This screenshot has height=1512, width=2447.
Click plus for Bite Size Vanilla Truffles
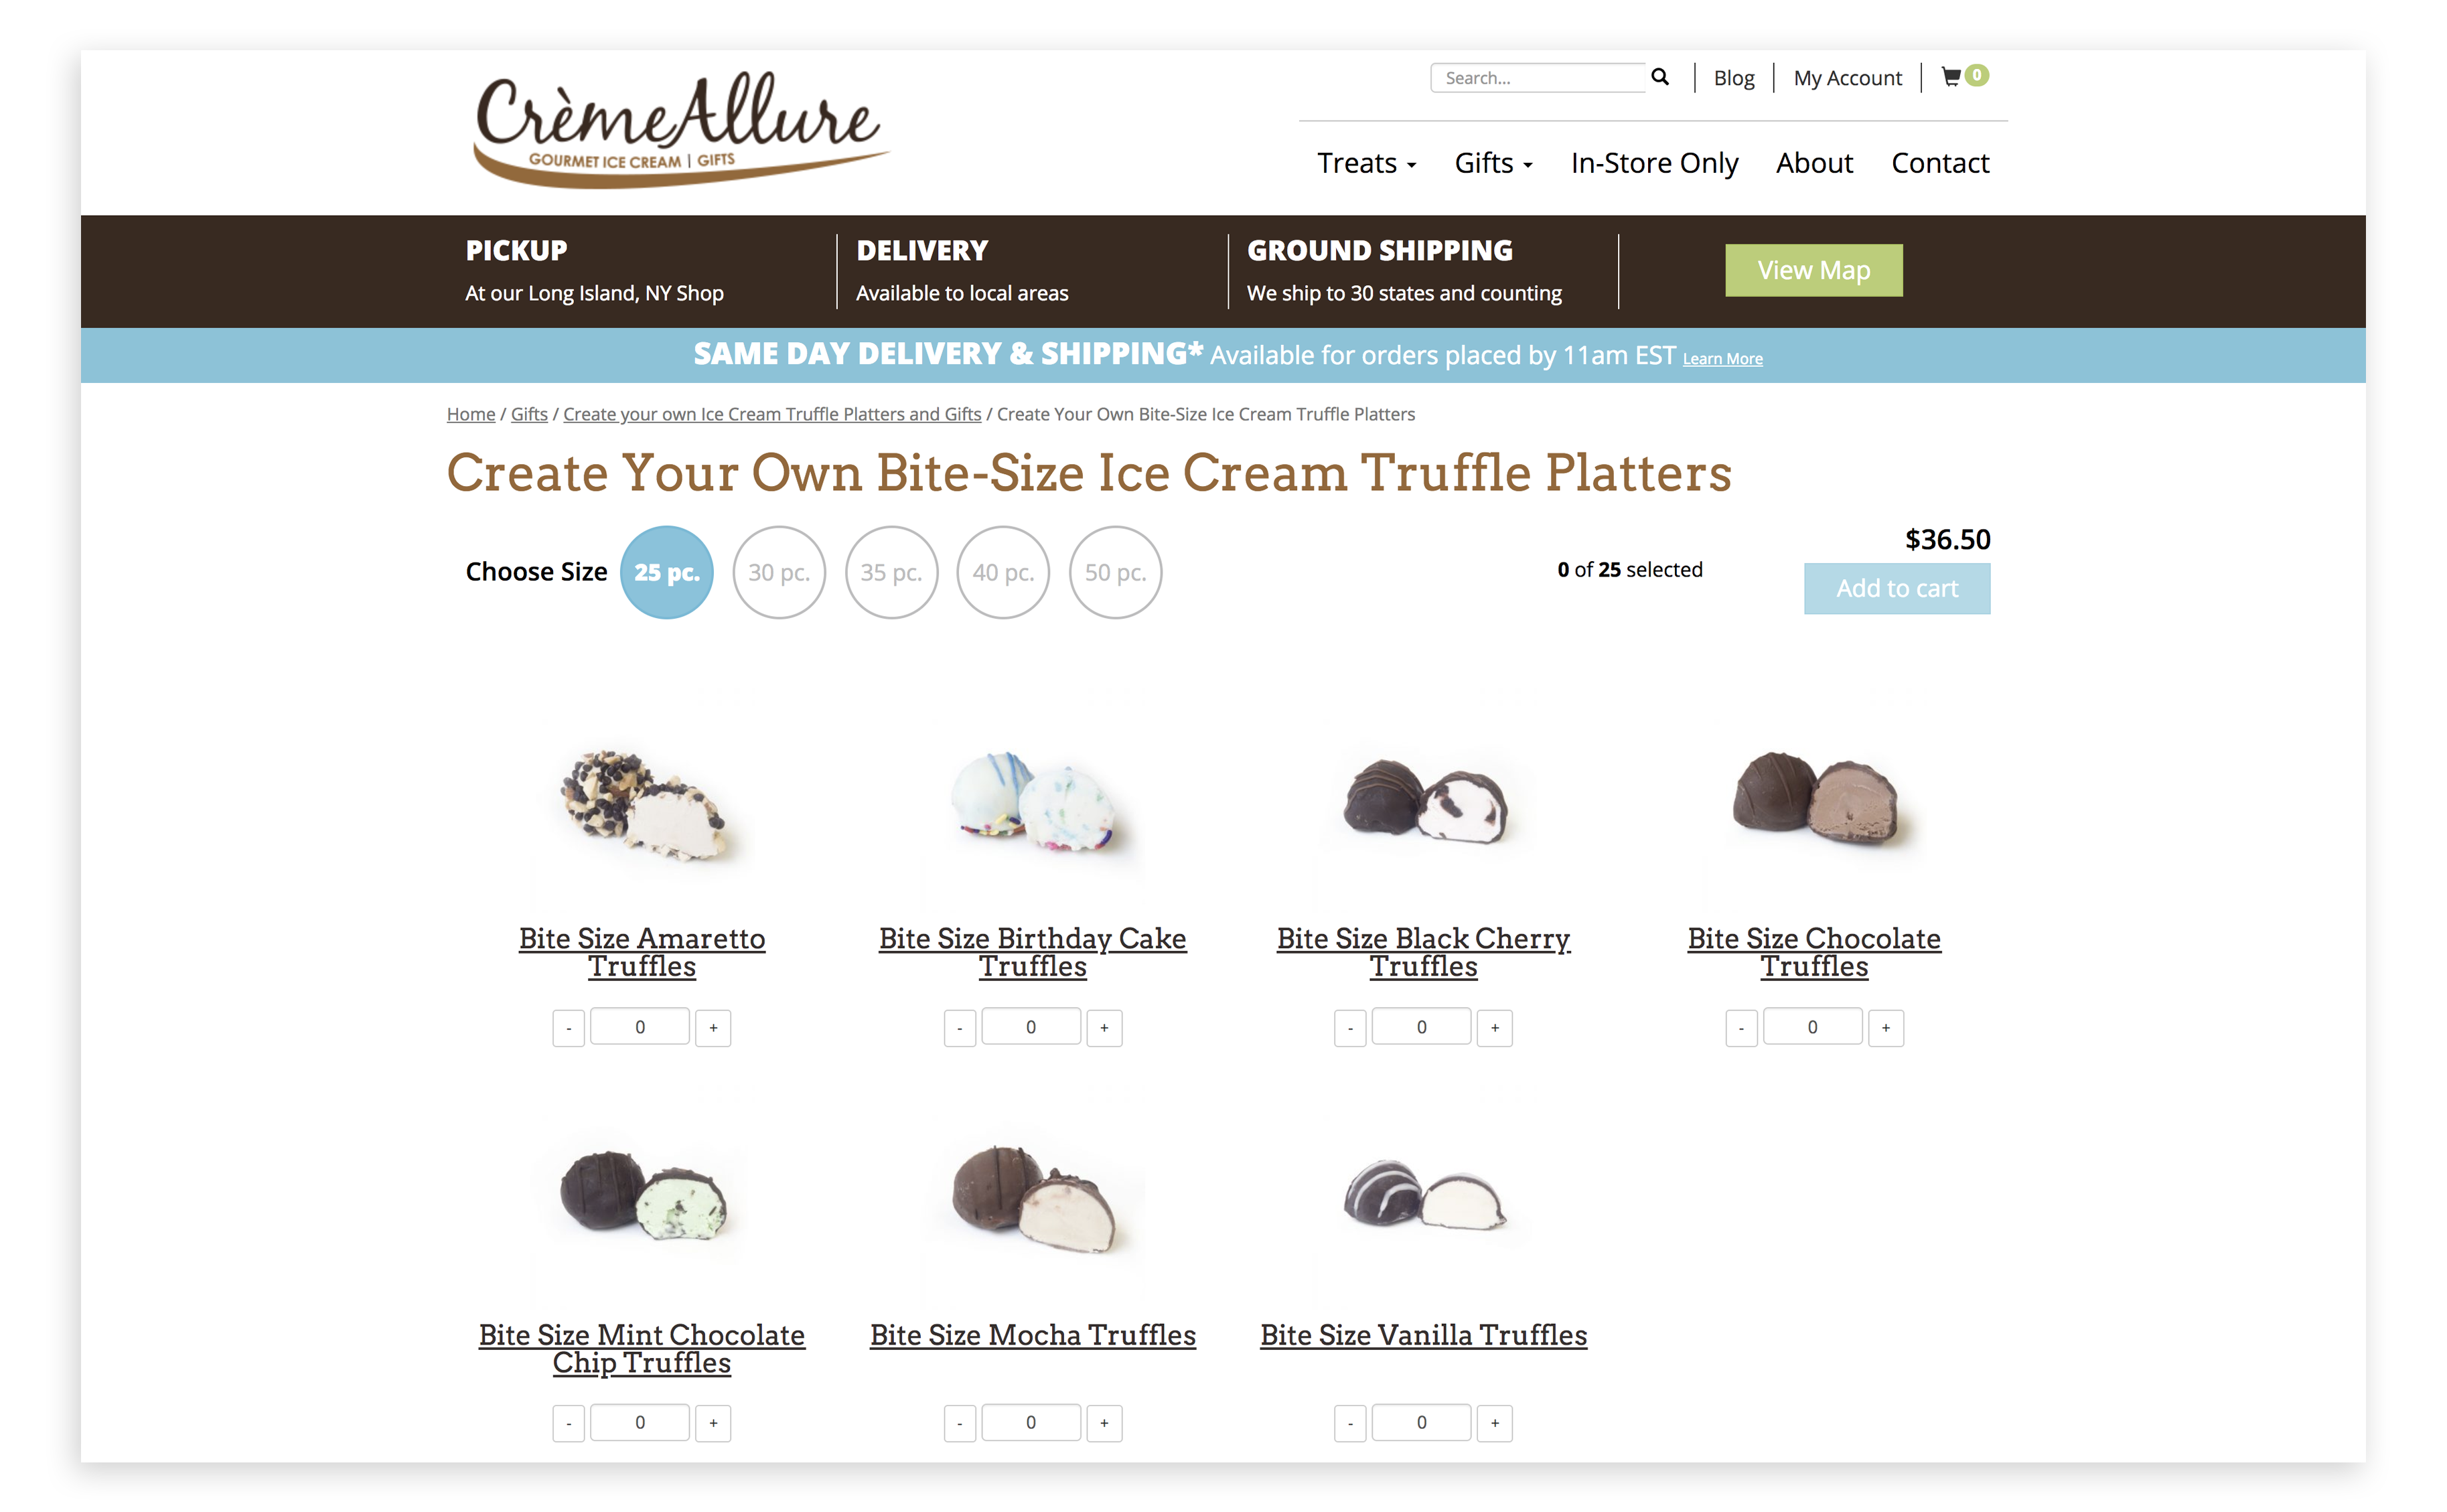(x=1494, y=1422)
